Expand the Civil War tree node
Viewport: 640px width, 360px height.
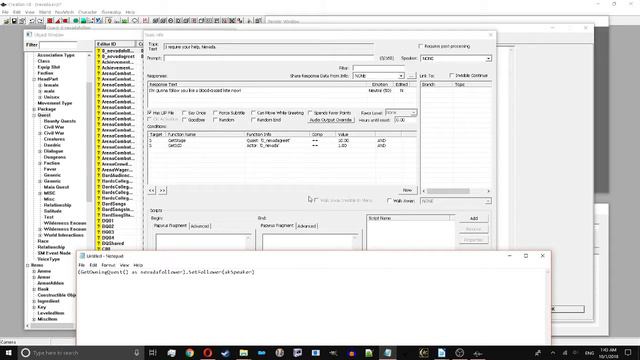point(40,133)
